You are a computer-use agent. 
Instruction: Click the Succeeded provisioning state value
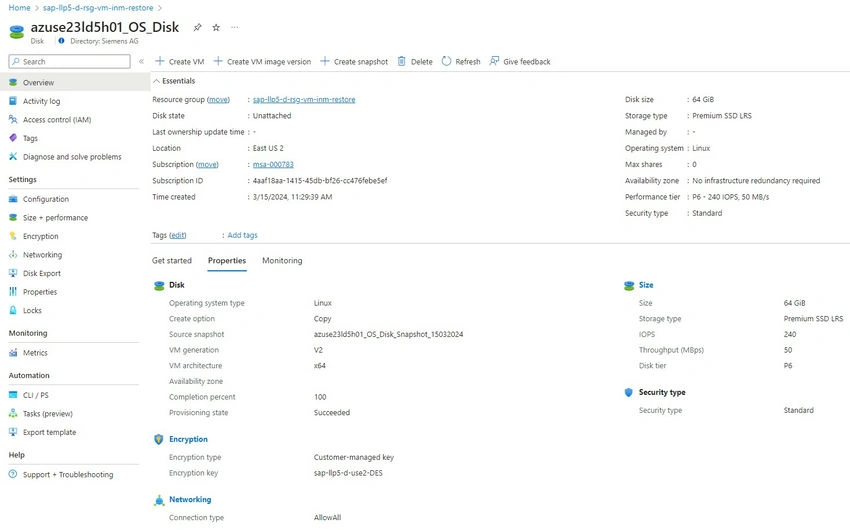pos(332,412)
